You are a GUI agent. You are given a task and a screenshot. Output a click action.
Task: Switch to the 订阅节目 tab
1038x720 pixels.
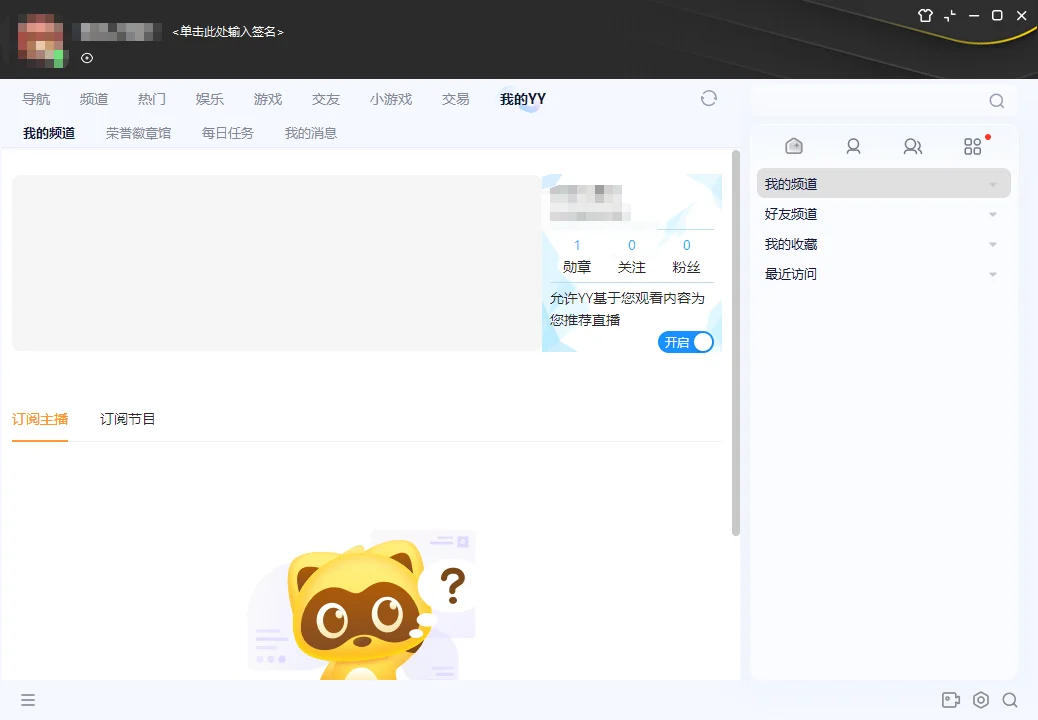point(127,419)
